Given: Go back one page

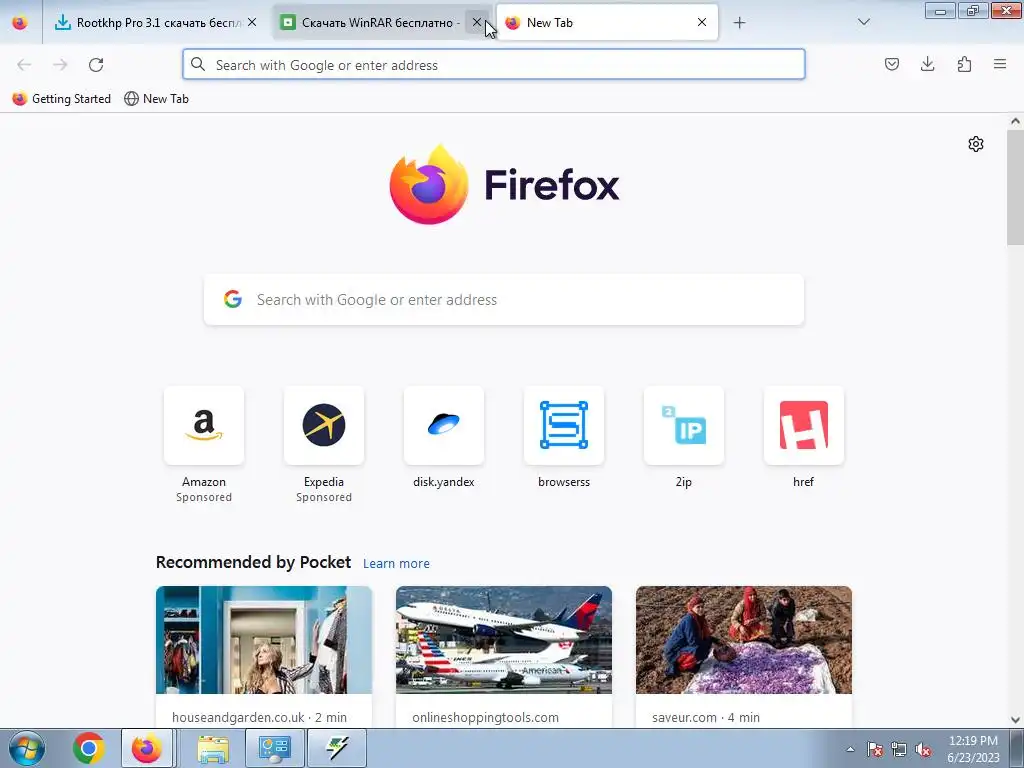Looking at the screenshot, I should (24, 65).
